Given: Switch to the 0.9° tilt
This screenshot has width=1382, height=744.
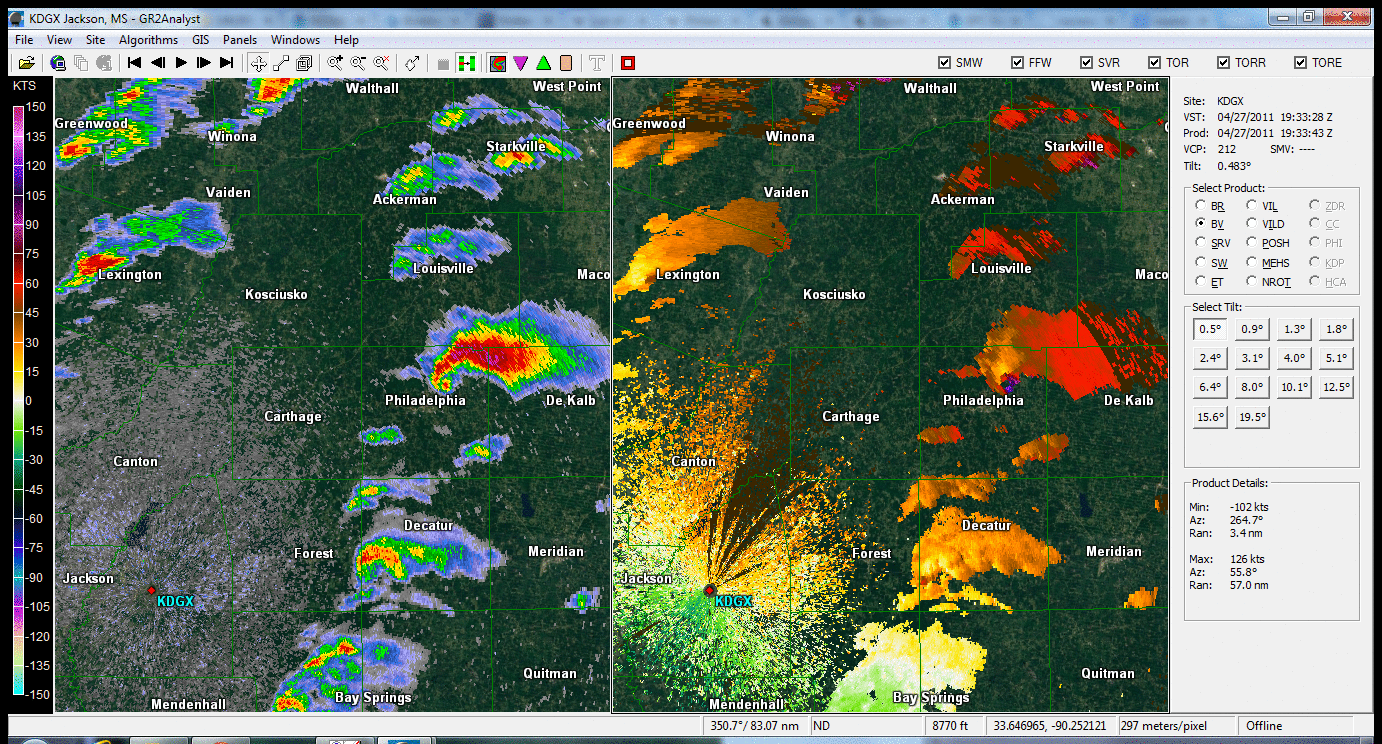Looking at the screenshot, I should tap(1252, 329).
